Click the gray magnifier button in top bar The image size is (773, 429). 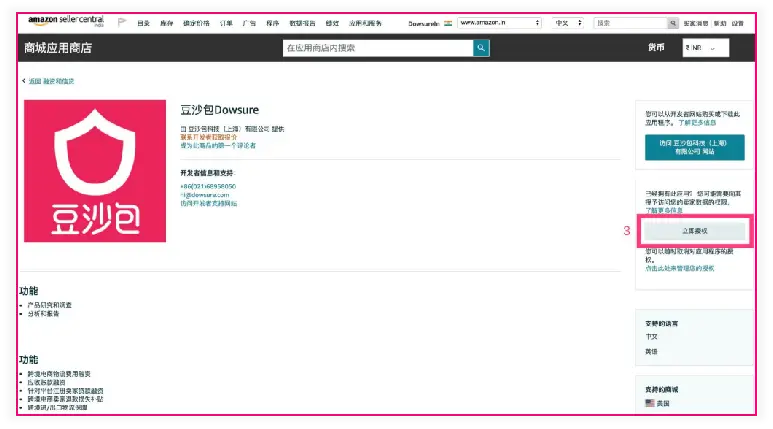[x=673, y=23]
